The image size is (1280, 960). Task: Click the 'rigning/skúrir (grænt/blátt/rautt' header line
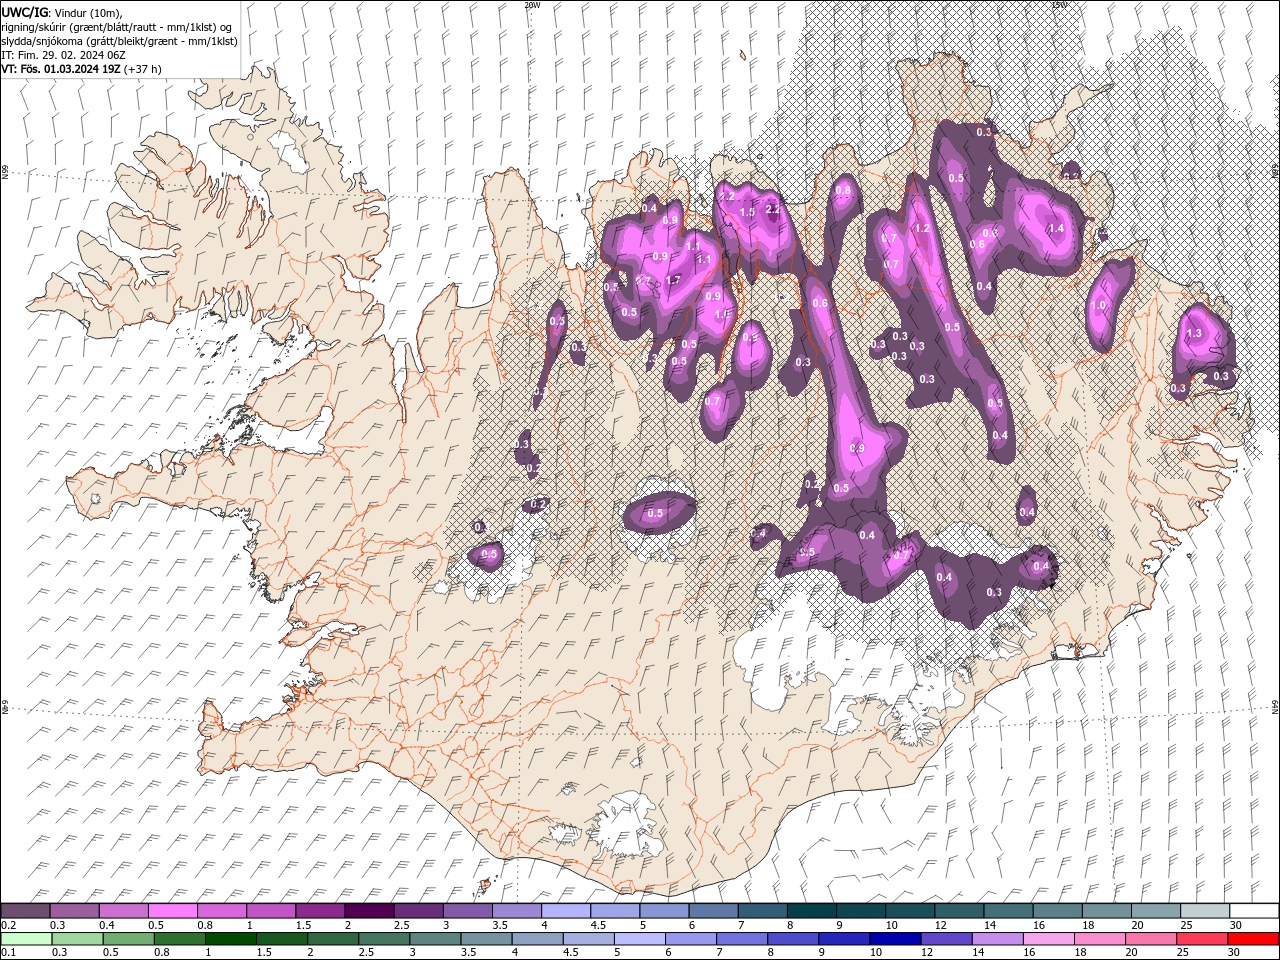point(117,27)
